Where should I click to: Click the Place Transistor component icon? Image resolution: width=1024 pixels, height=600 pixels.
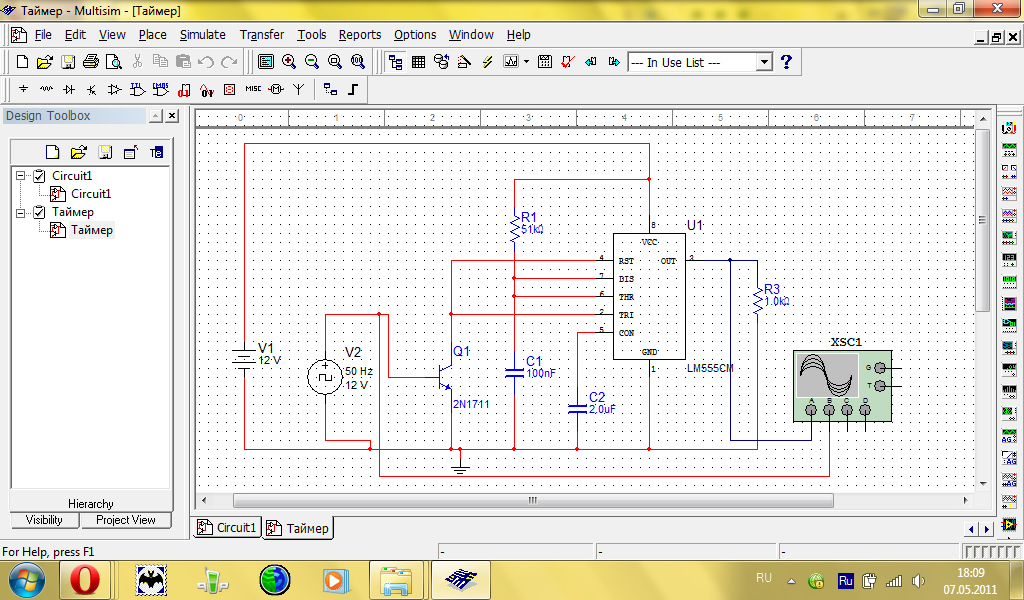91,89
